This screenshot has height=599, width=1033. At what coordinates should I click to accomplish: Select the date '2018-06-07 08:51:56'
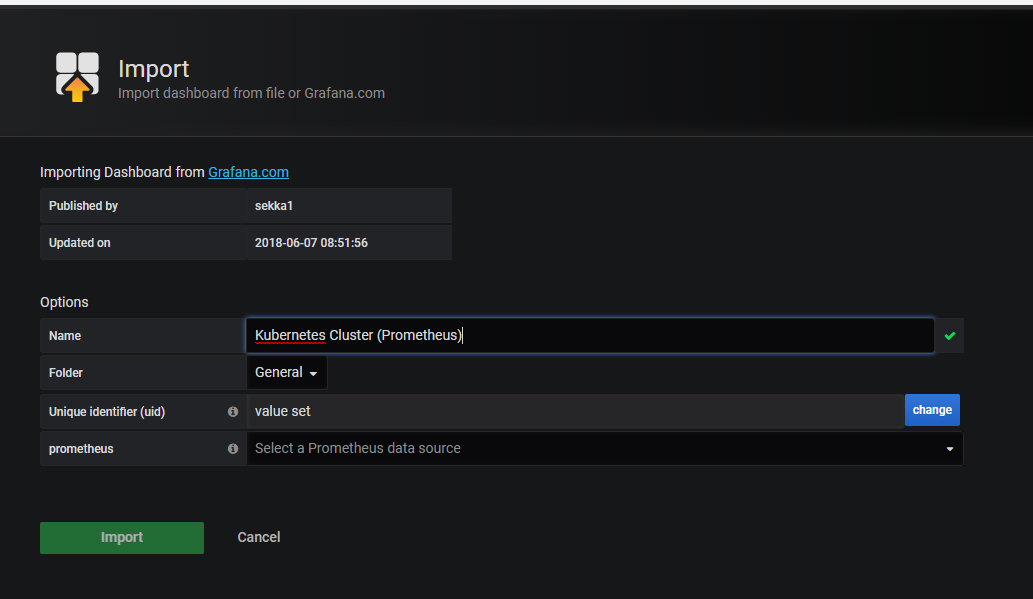311,242
